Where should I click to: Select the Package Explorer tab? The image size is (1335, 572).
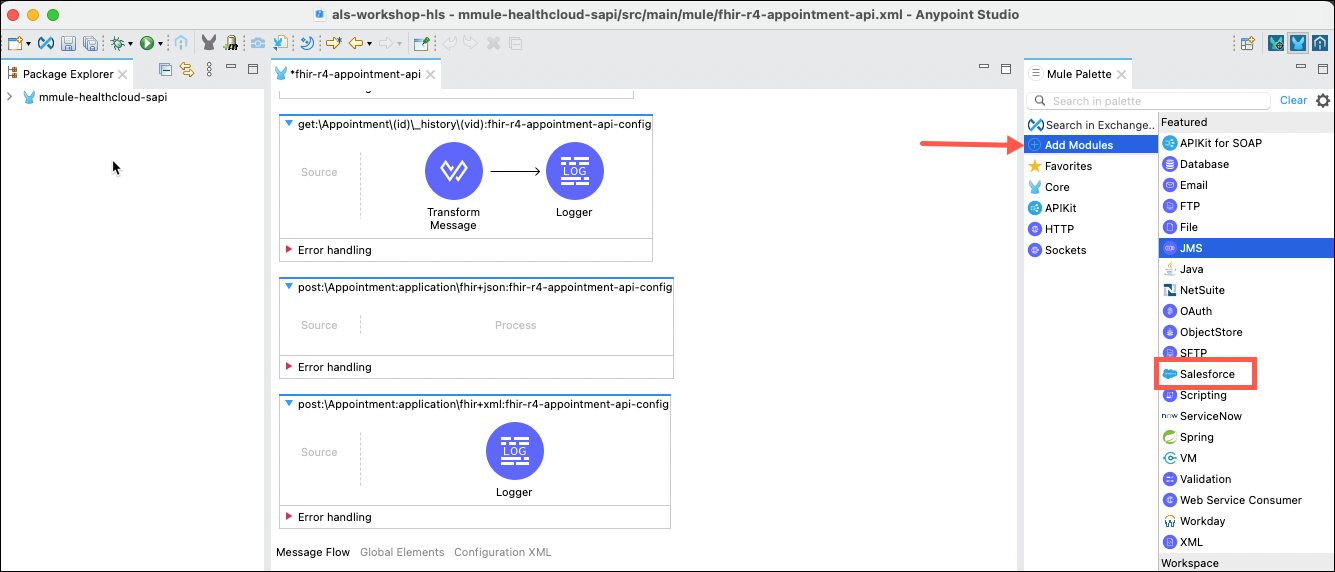pos(68,74)
